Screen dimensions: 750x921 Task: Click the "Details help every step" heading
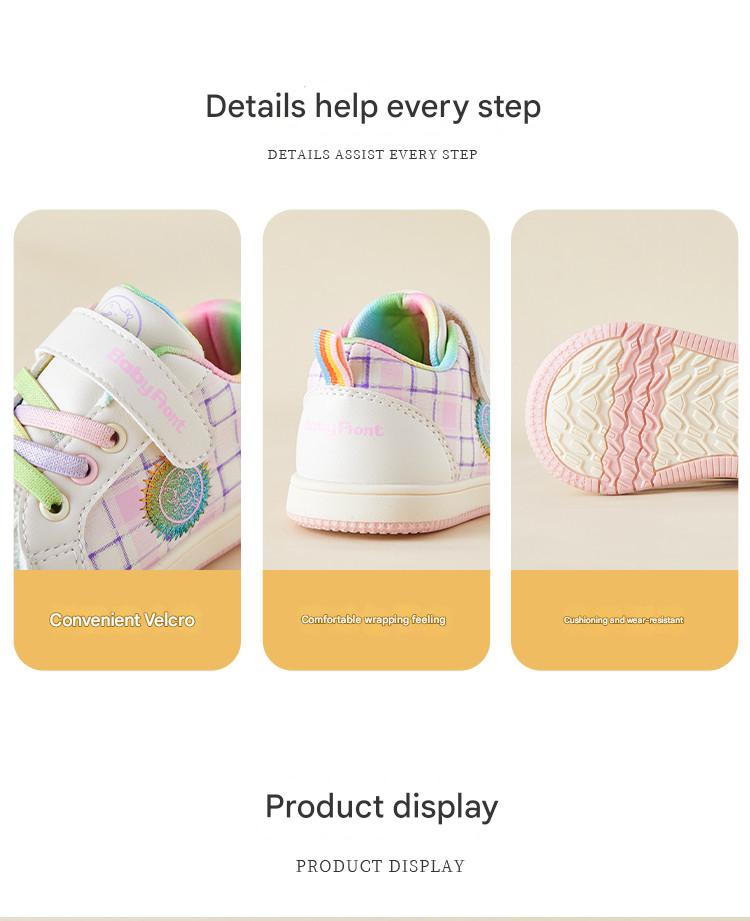point(373,106)
